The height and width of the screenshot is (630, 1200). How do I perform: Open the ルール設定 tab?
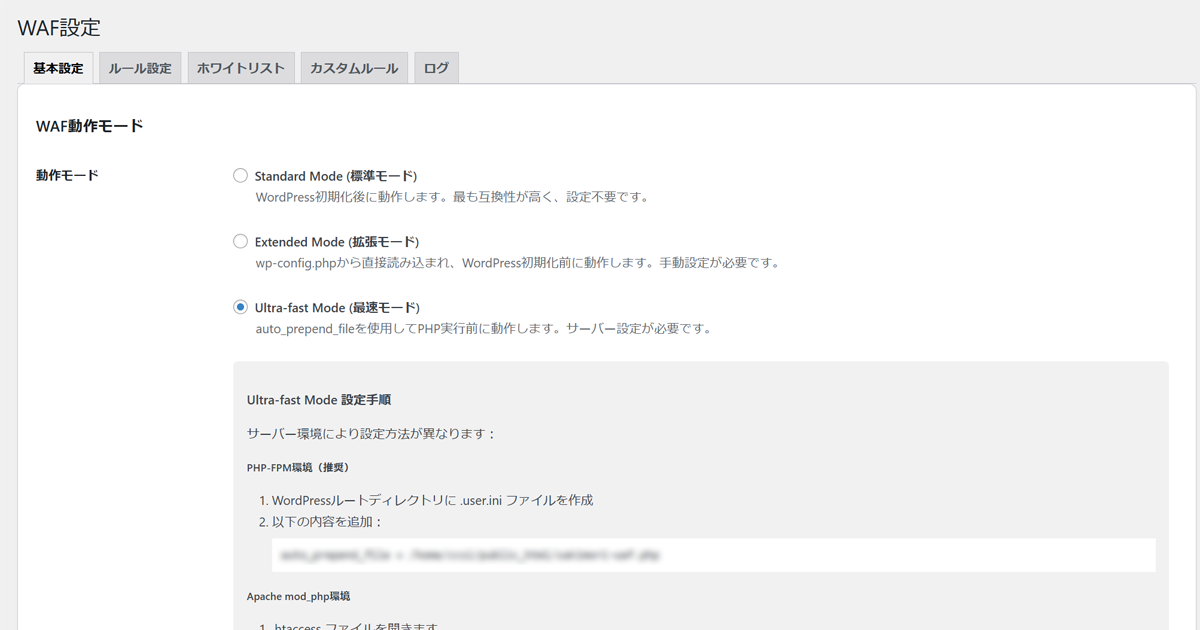[x=140, y=69]
